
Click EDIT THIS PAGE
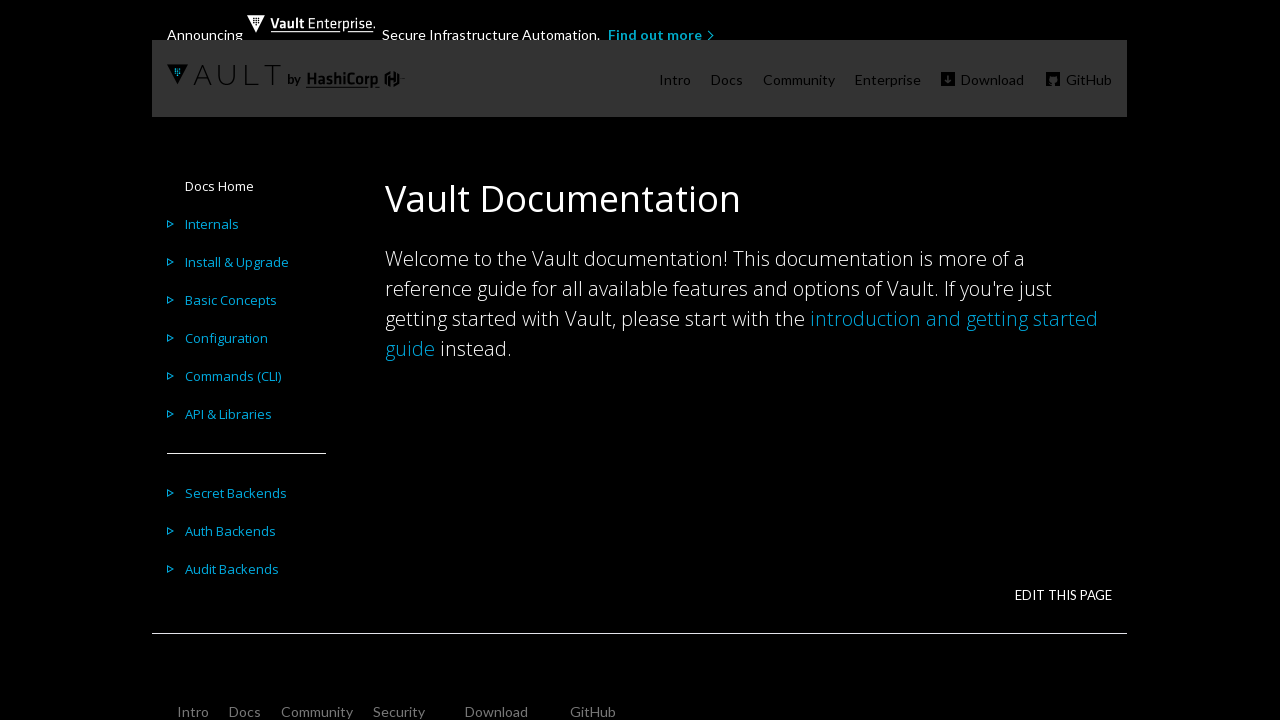coord(1063,595)
